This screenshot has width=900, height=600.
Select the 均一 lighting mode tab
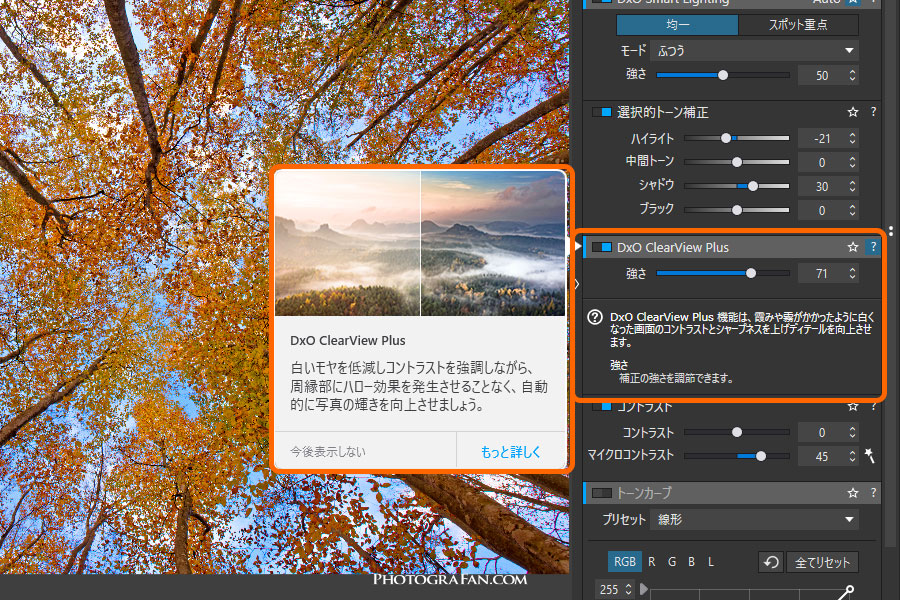tap(677, 25)
